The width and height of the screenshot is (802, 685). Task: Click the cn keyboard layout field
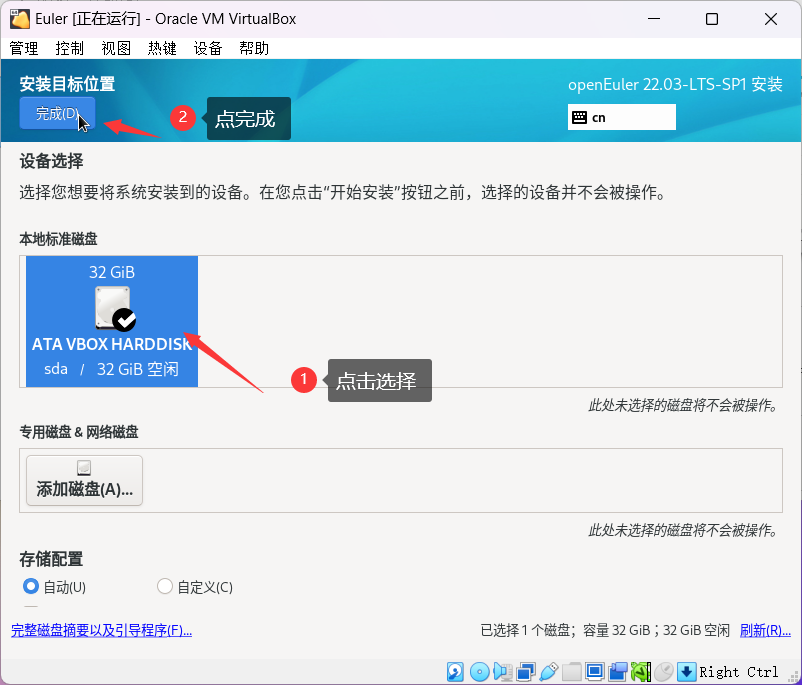point(621,117)
